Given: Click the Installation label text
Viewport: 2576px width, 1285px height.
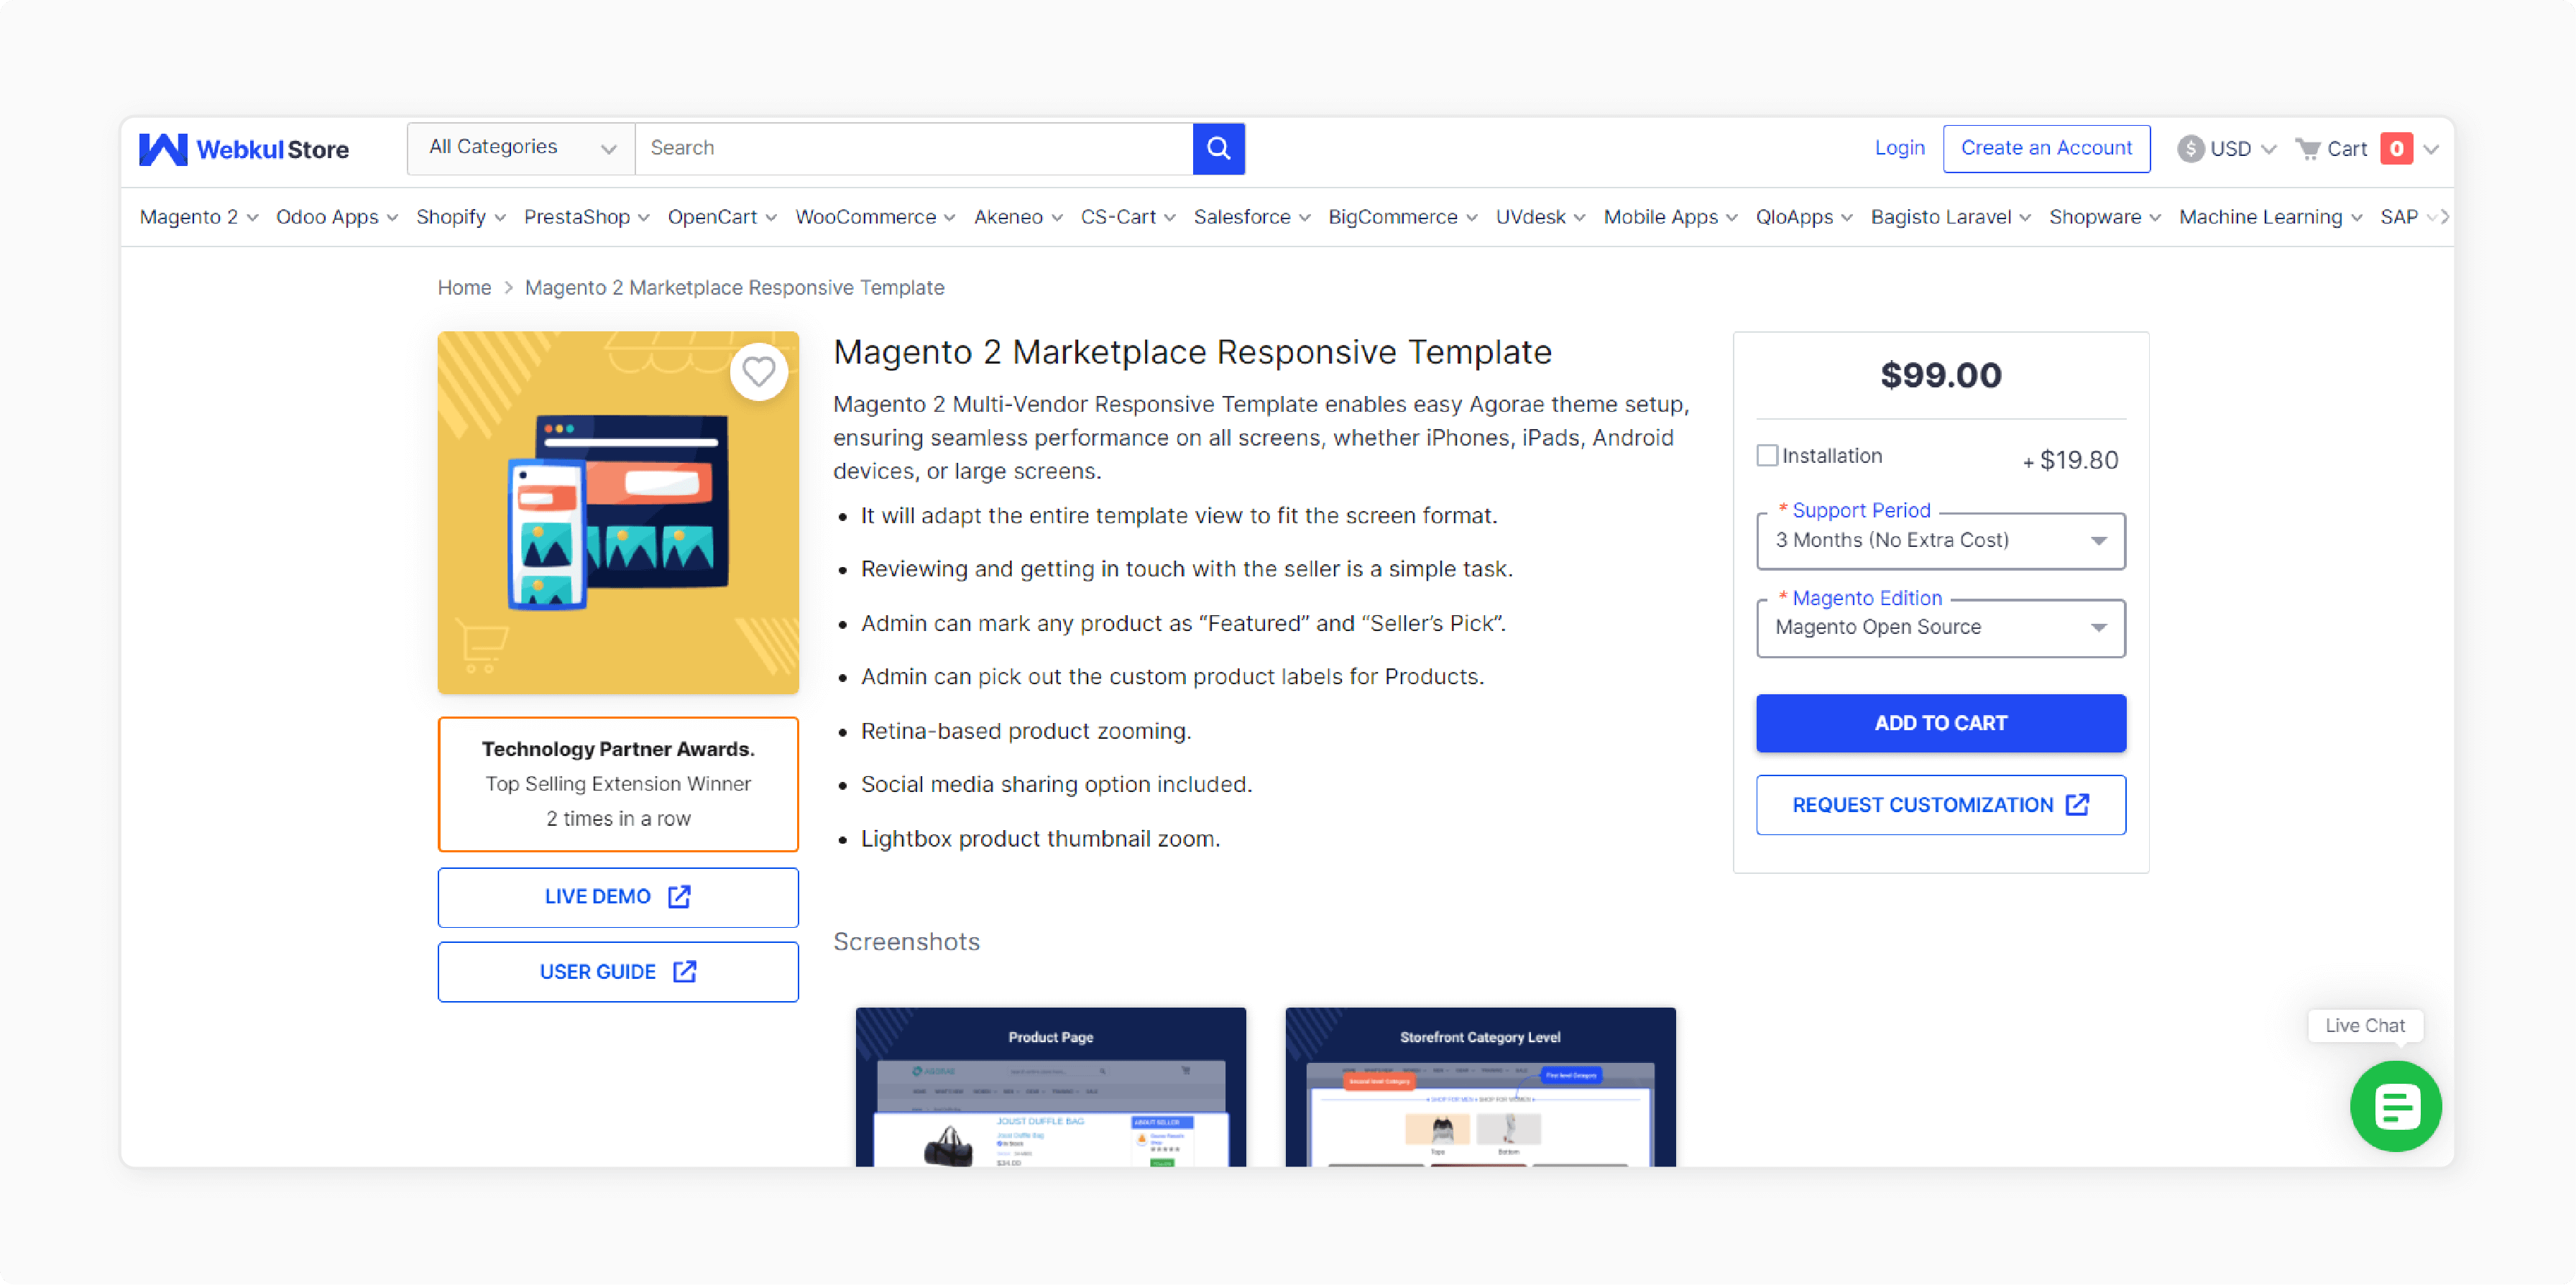Looking at the screenshot, I should 1831,456.
